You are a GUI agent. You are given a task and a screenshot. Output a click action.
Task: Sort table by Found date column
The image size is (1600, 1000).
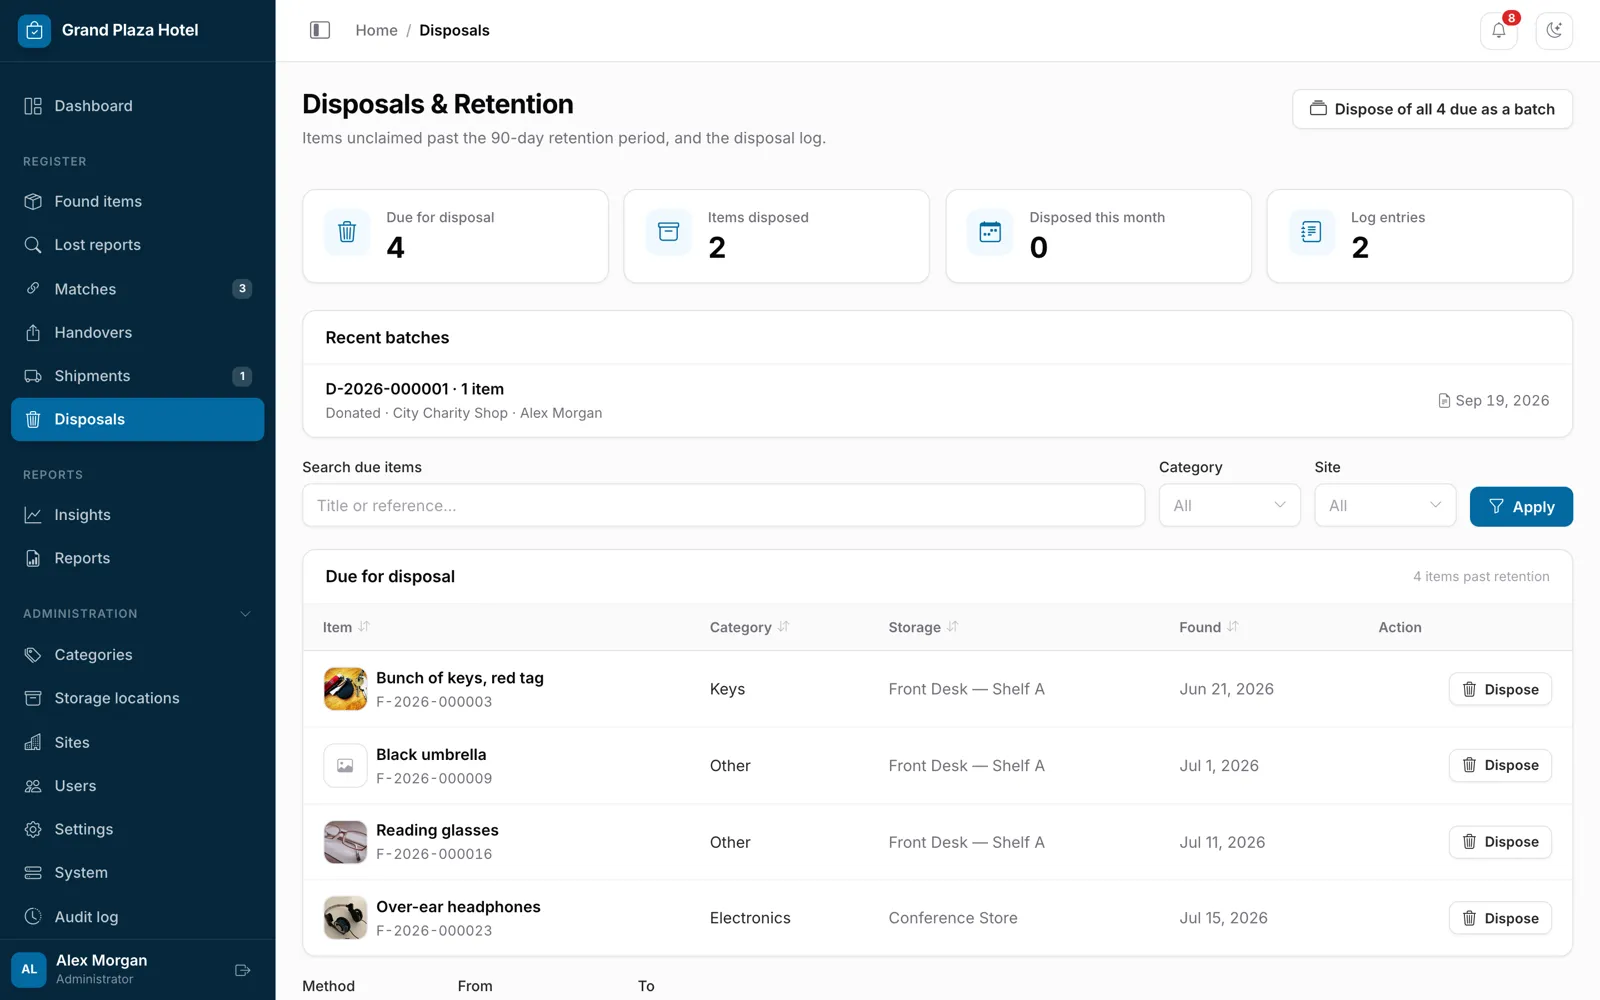(1208, 627)
